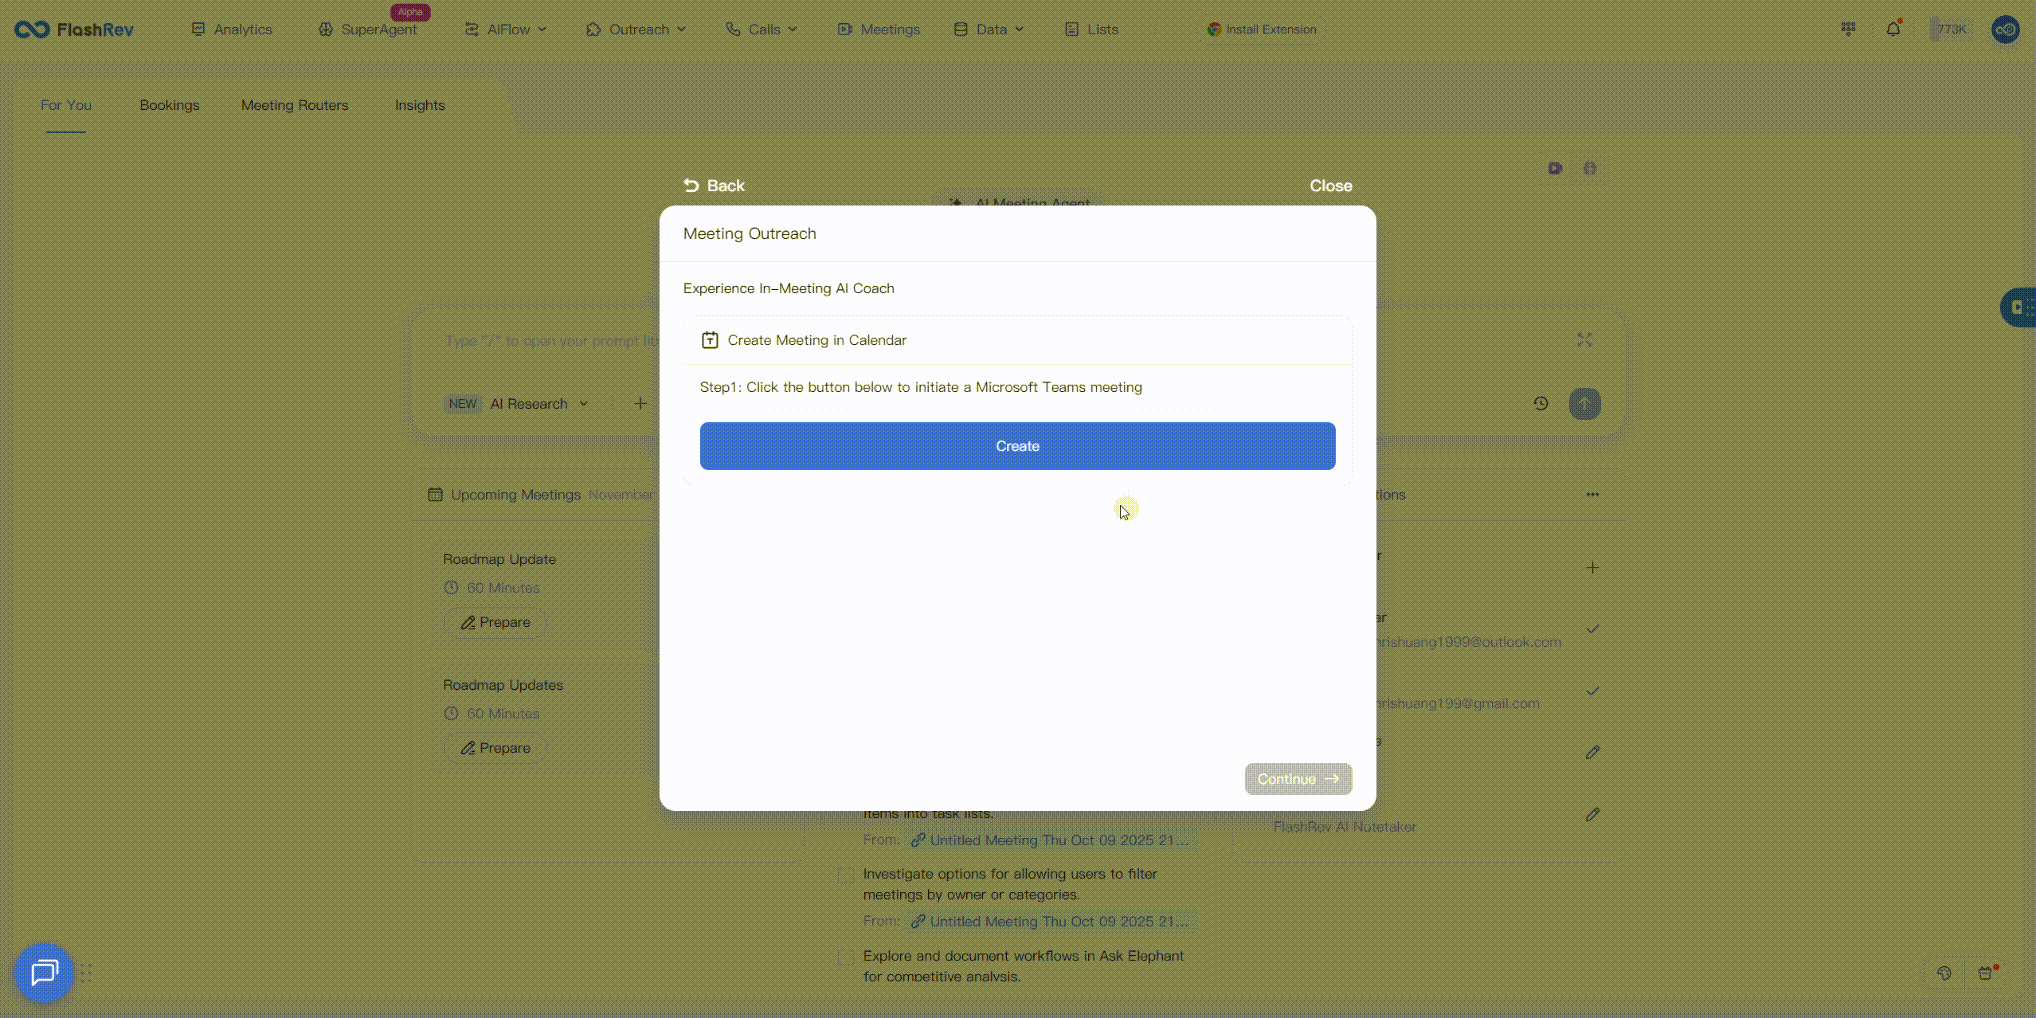Expand the Outreach dropdown menu
Screen dimensions: 2036x1018
636,30
